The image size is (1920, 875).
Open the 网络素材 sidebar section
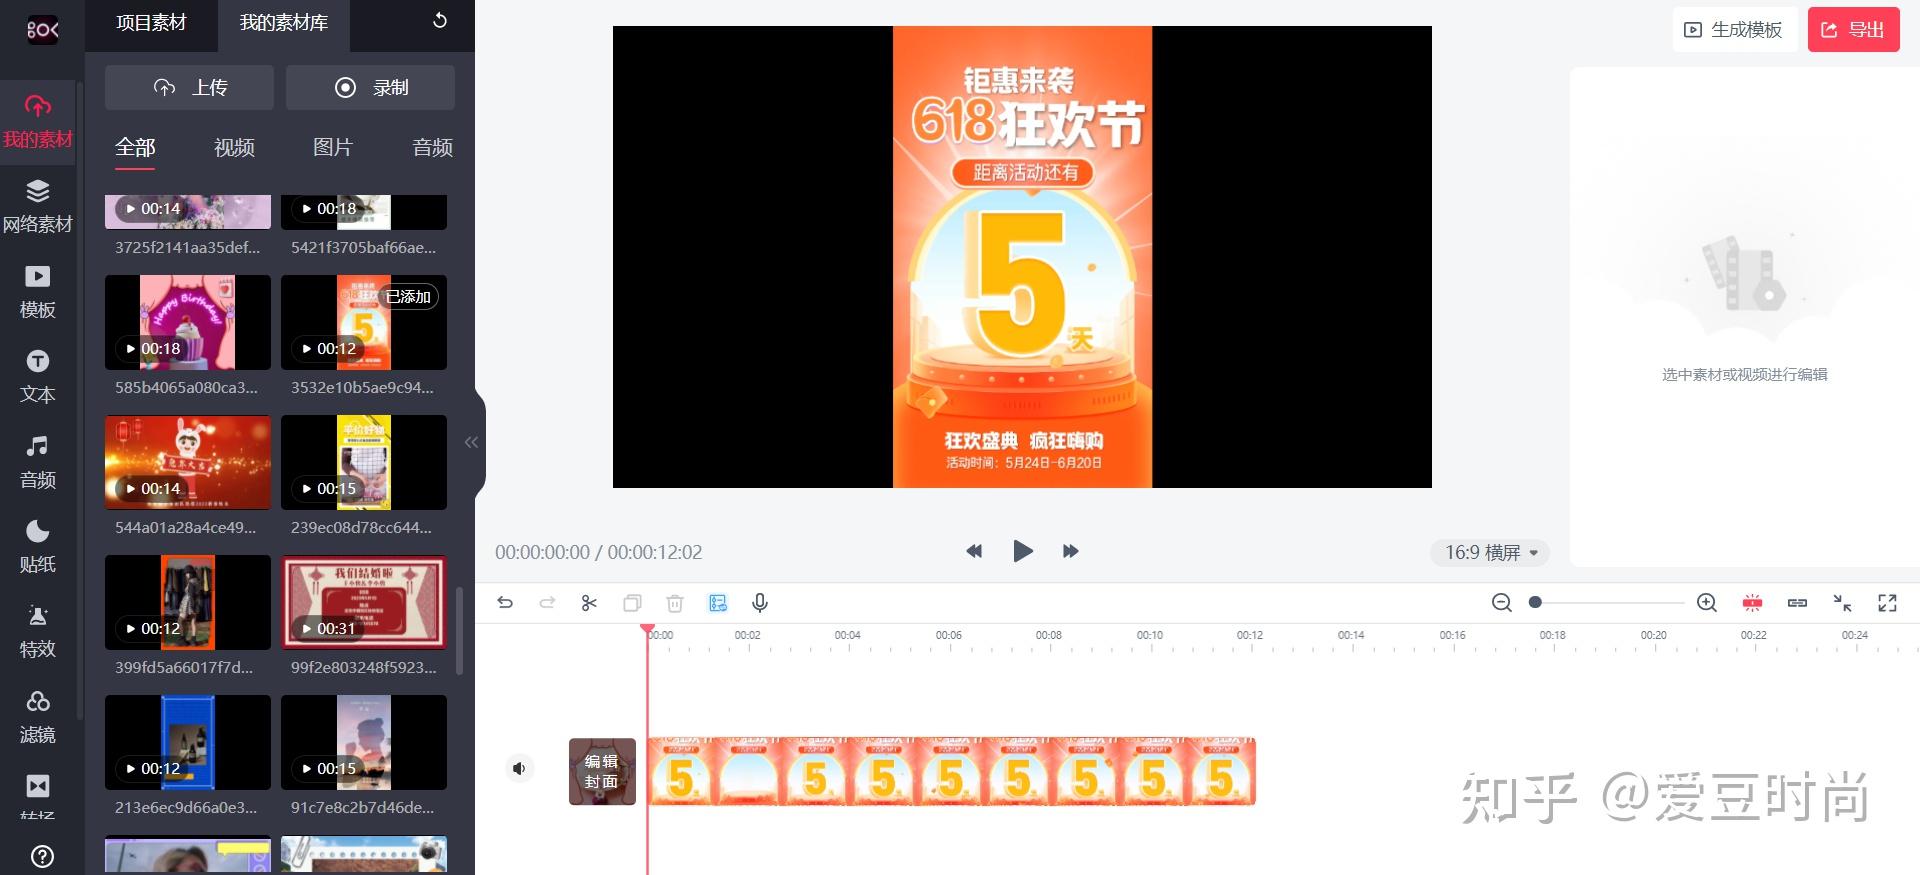click(x=38, y=207)
